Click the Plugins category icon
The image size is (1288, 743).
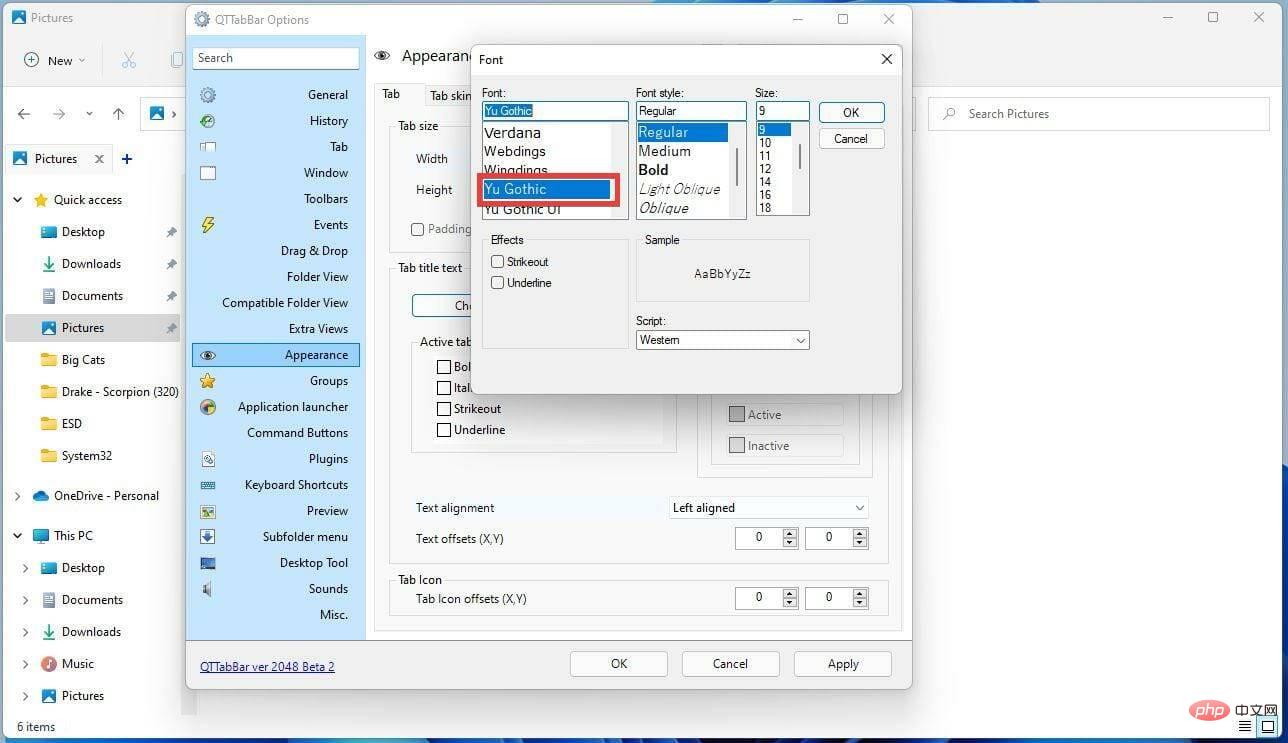[208, 459]
